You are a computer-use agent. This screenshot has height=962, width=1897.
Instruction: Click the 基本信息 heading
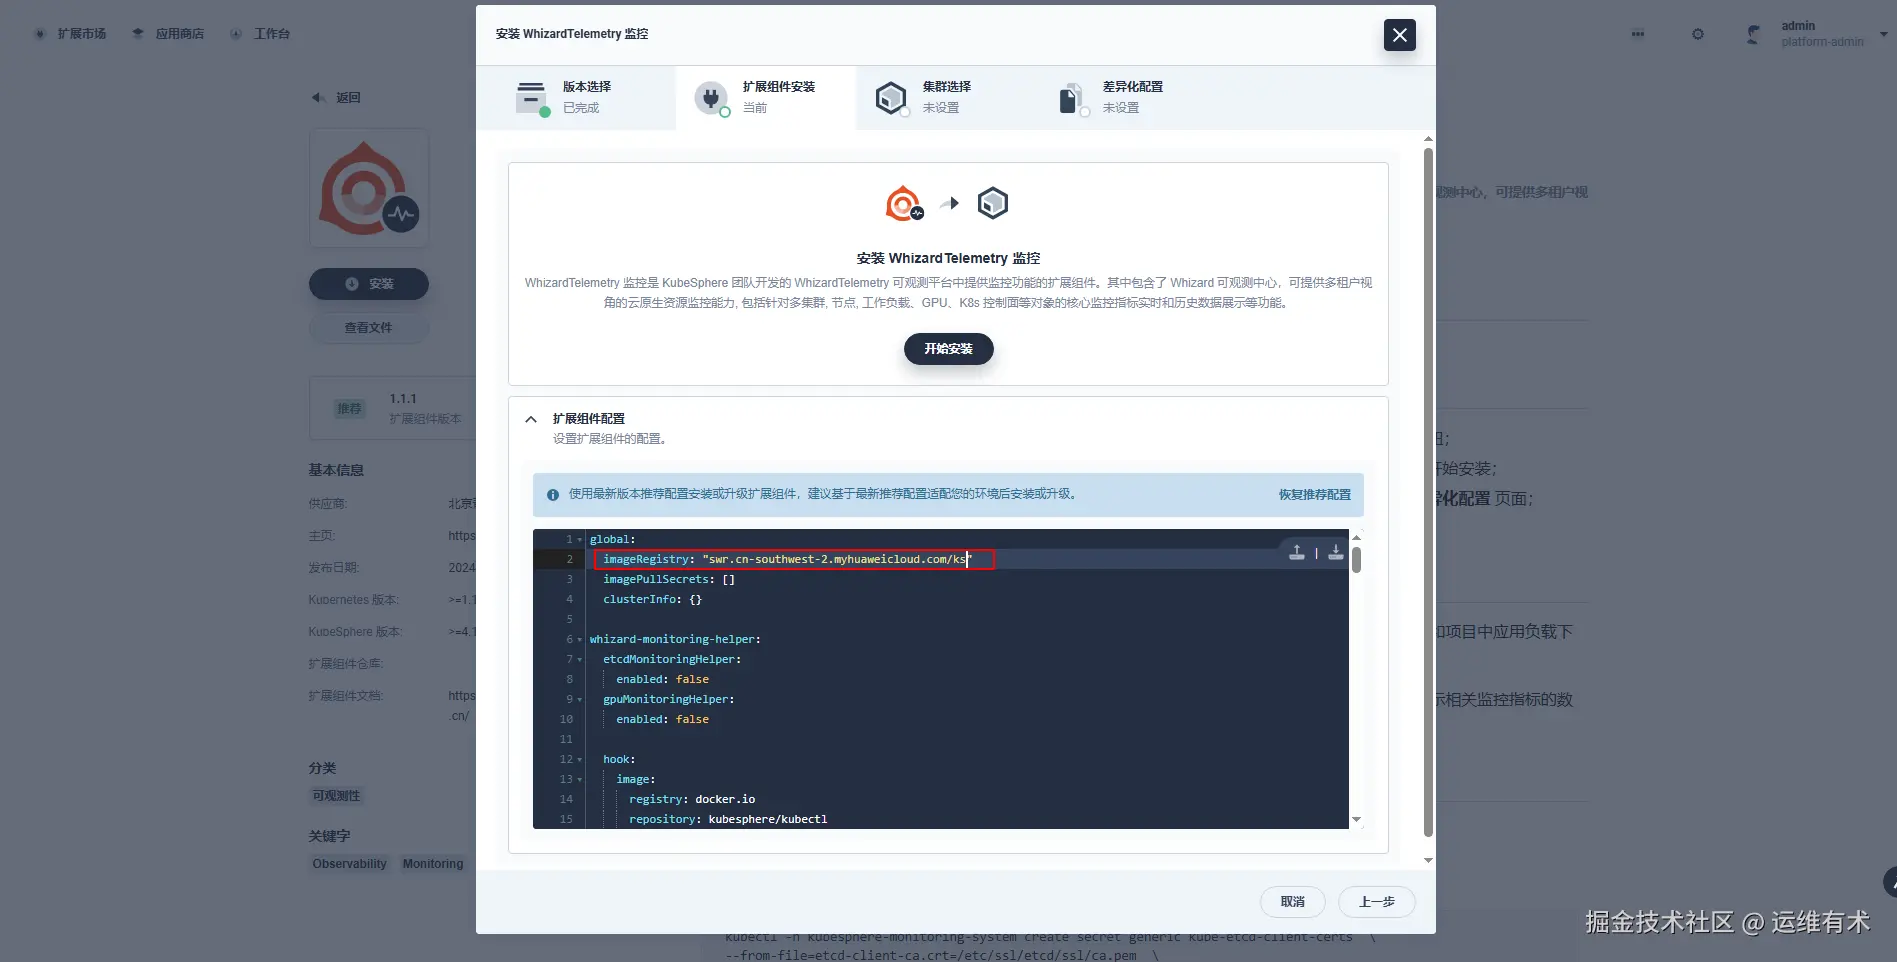[x=336, y=470]
